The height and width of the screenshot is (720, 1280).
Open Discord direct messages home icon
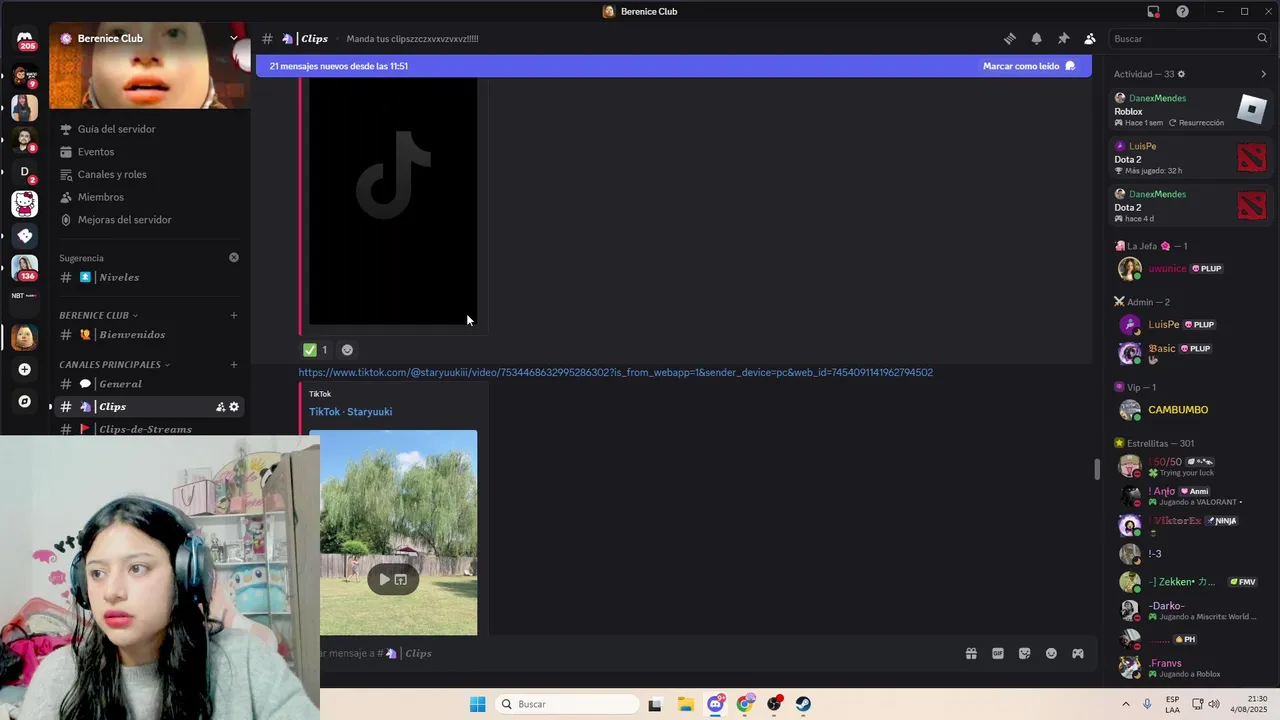pyautogui.click(x=25, y=39)
